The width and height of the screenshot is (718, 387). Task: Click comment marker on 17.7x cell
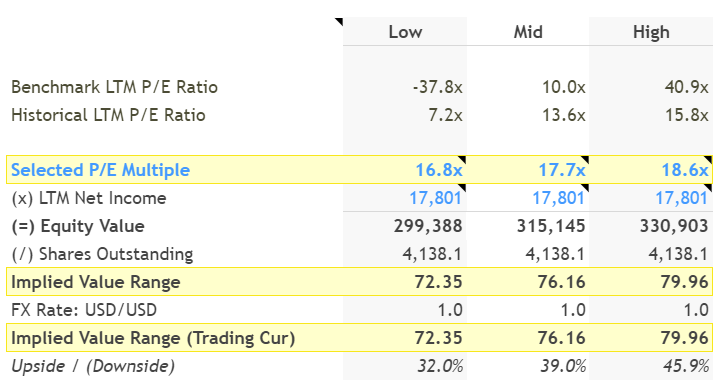point(586,159)
